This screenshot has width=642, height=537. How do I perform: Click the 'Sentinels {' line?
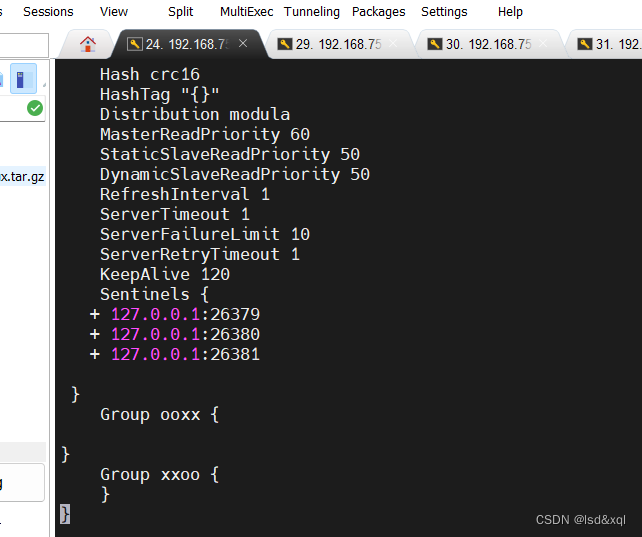(155, 295)
